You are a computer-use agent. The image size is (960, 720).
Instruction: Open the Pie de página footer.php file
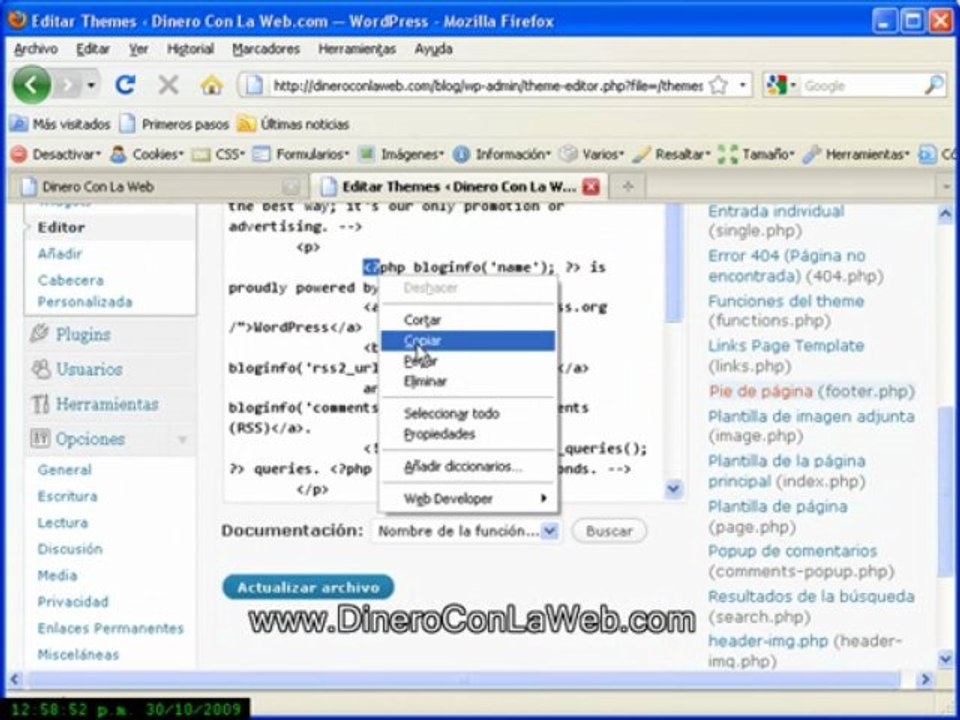pos(811,391)
